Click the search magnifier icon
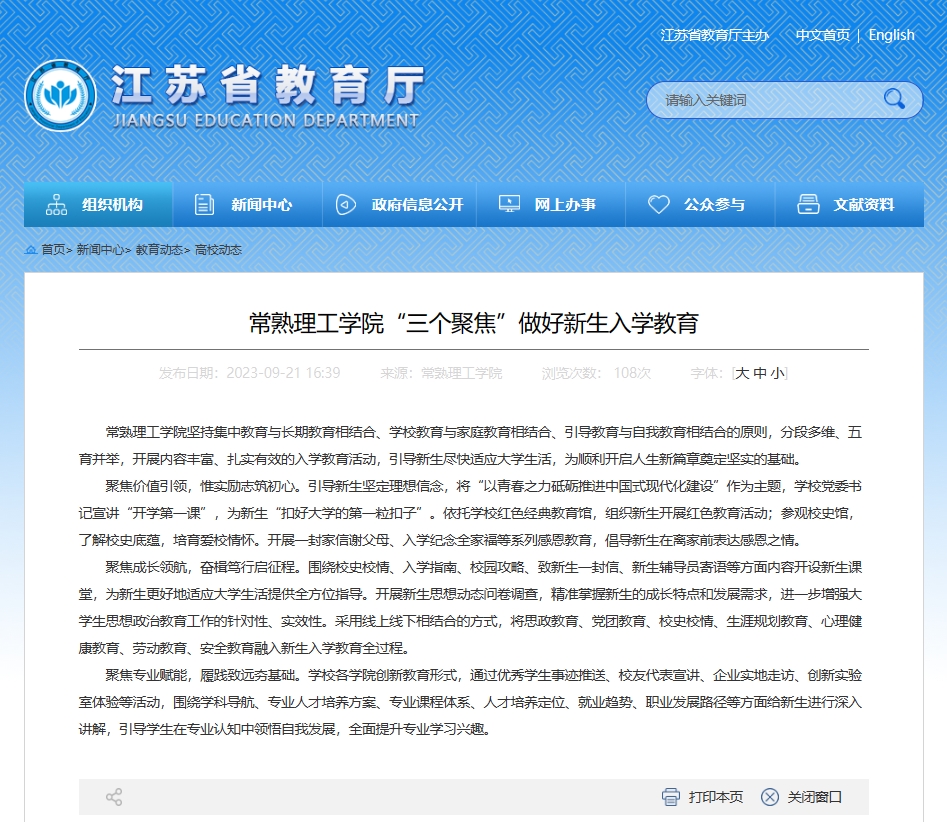The image size is (947, 822). coord(894,99)
